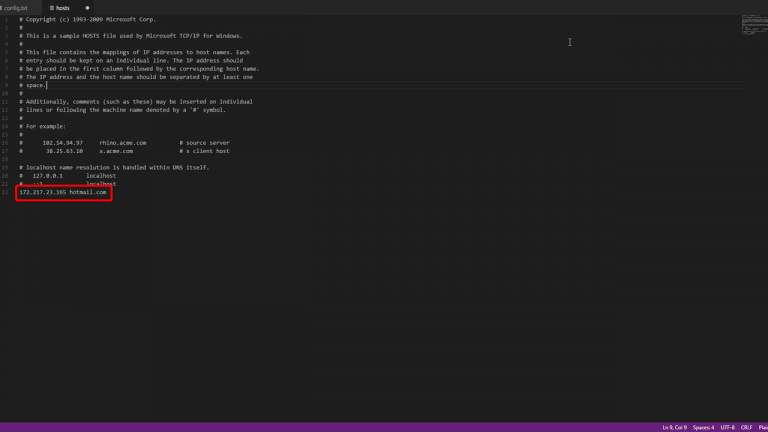Screen dimensions: 768x432
Task: Open the Ln 9, Col 9 go-to-line indicator
Action: (674, 428)
